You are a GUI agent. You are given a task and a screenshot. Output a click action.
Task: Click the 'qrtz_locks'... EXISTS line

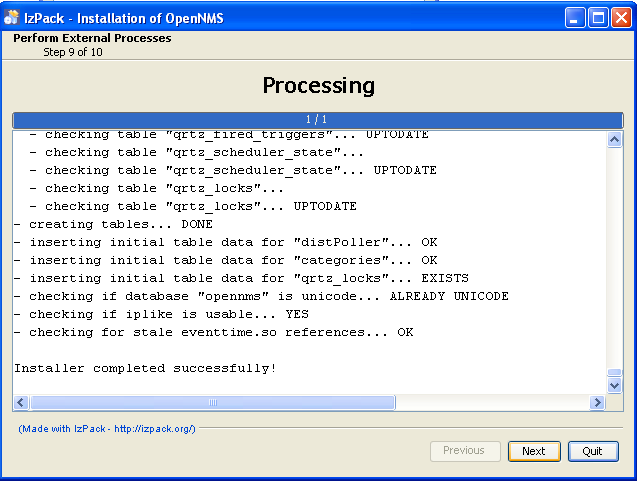coord(241,278)
